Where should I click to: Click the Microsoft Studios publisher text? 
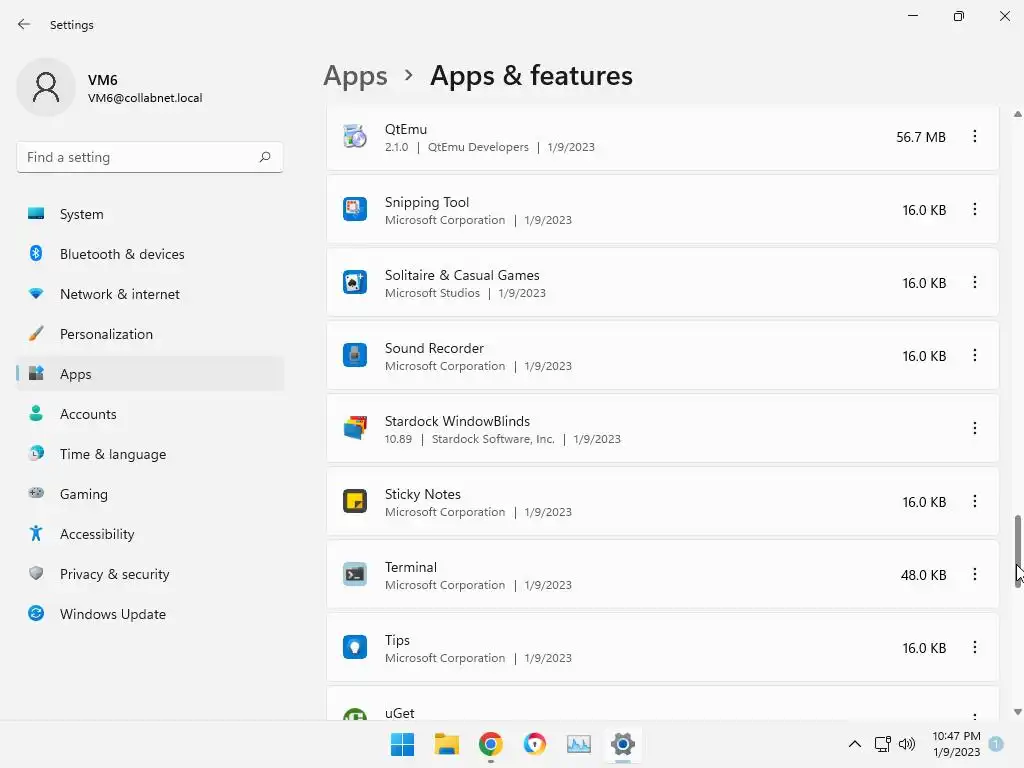432,293
